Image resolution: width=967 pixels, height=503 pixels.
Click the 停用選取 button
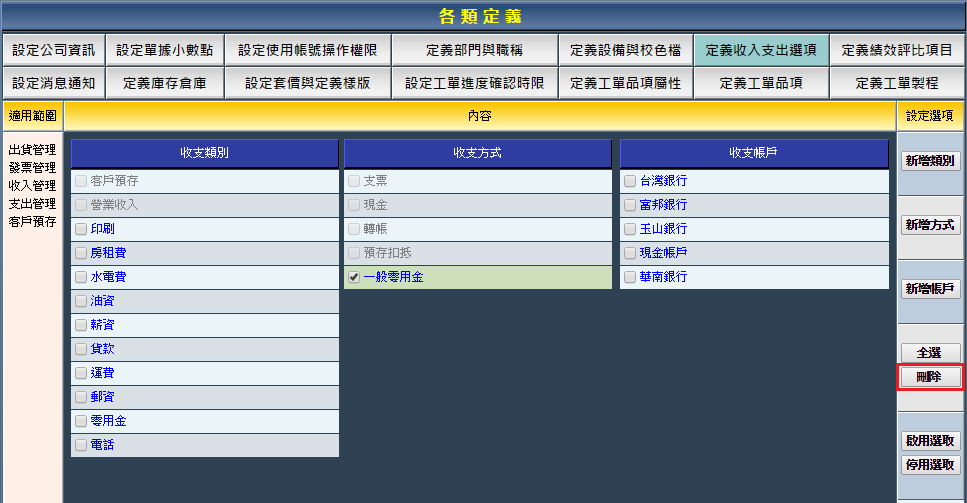[930, 465]
